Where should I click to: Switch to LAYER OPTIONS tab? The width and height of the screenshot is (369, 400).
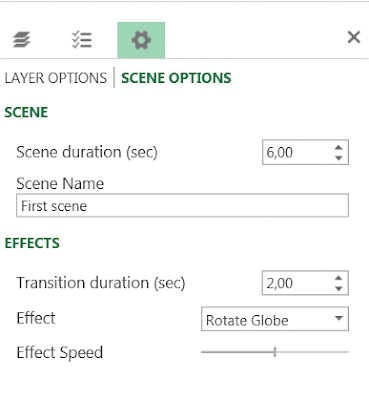[56, 78]
